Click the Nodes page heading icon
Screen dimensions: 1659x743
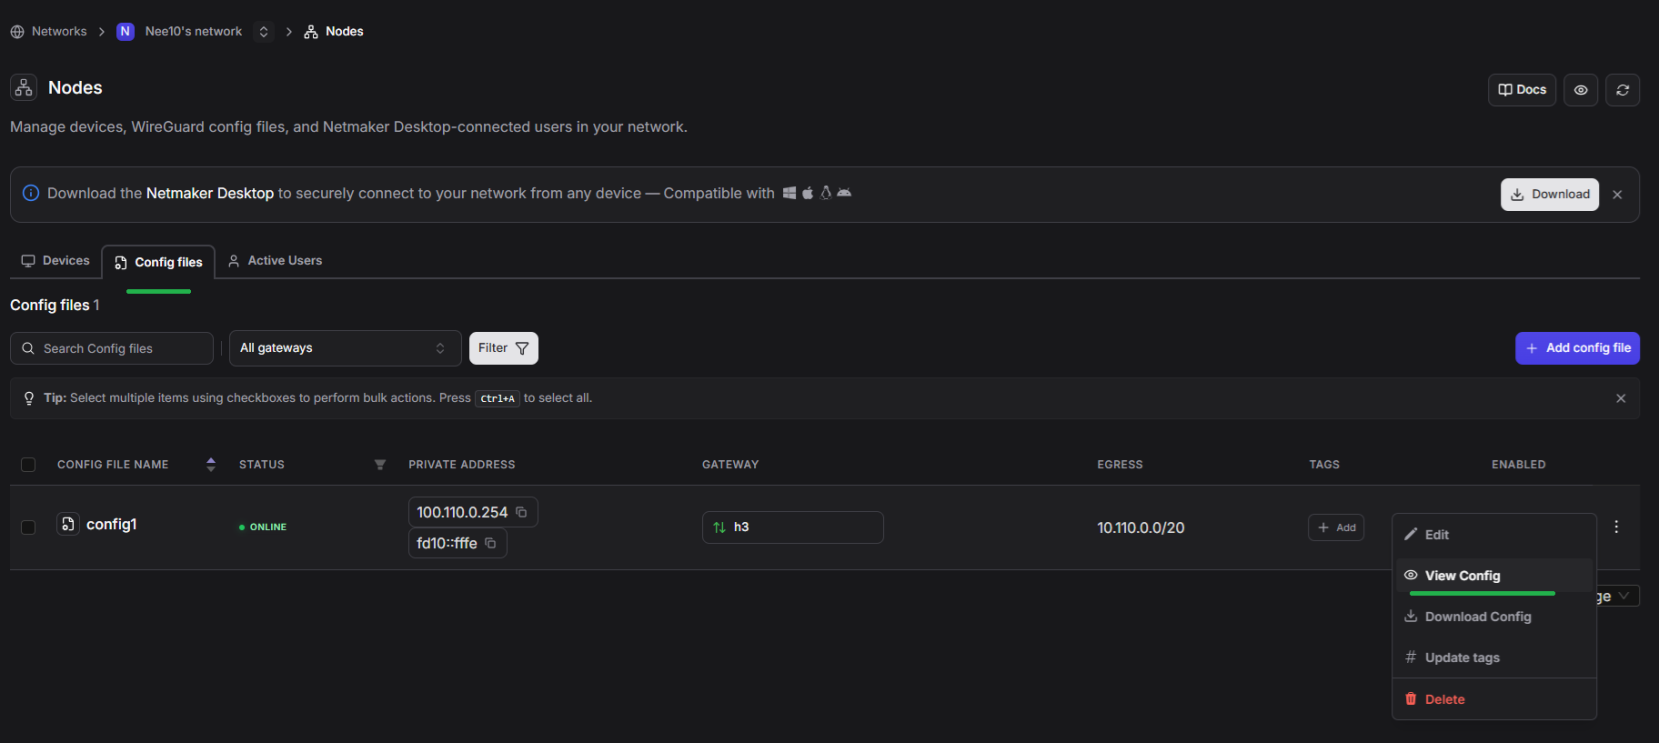(x=24, y=88)
